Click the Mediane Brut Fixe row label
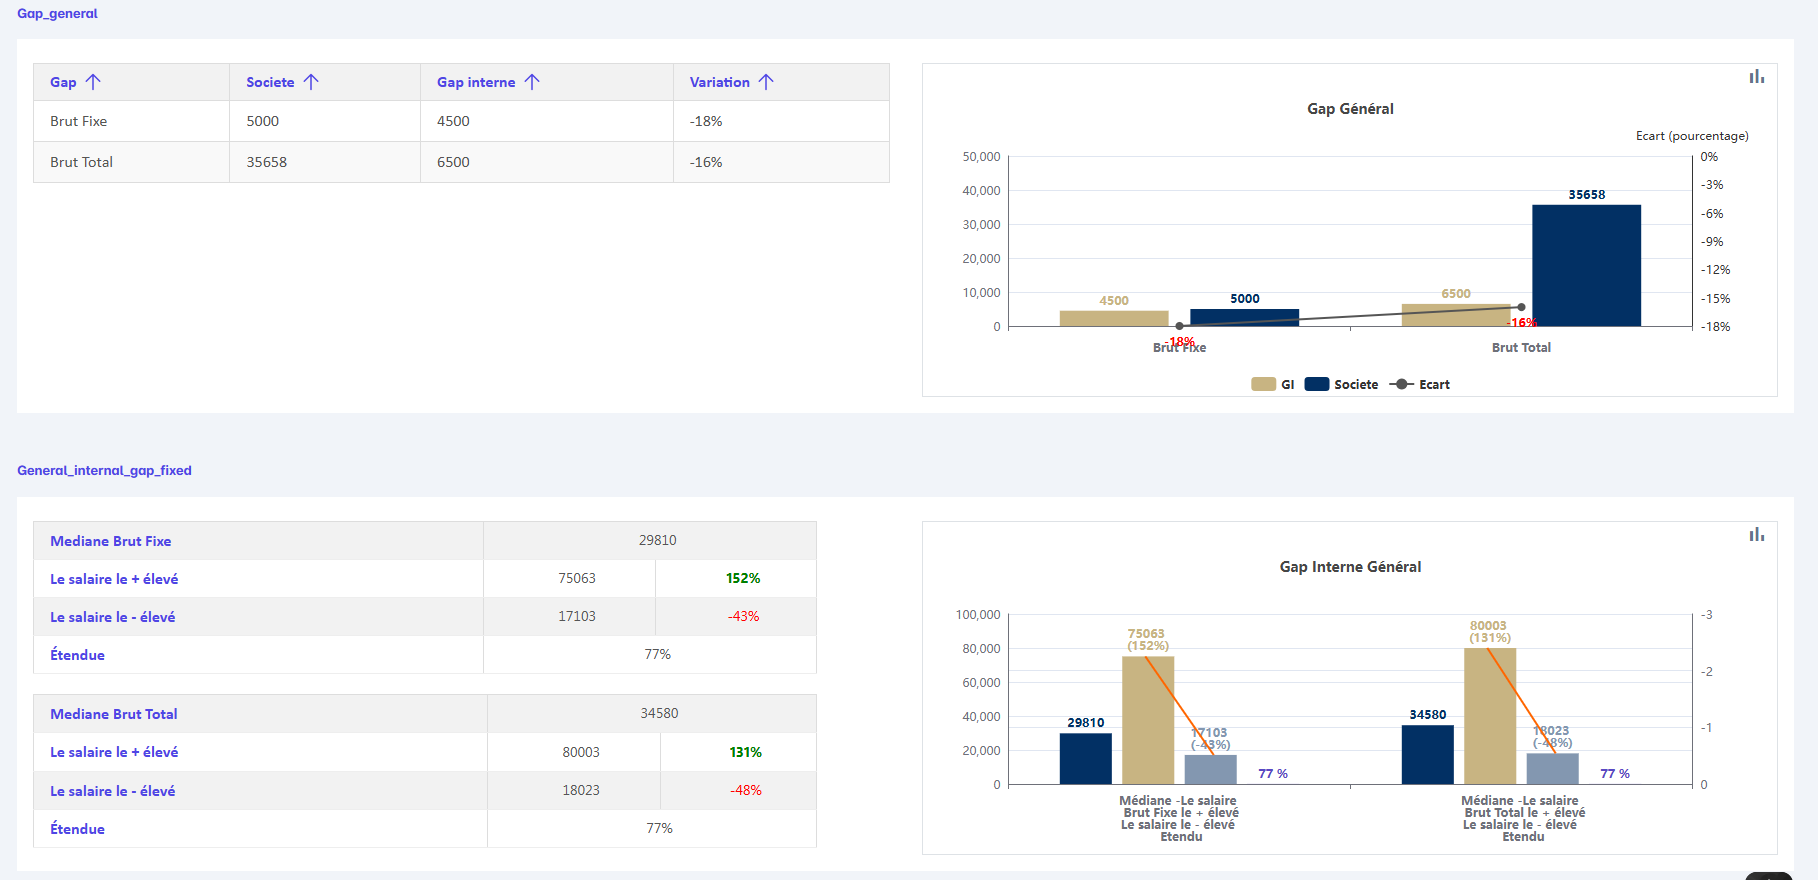 (x=111, y=541)
